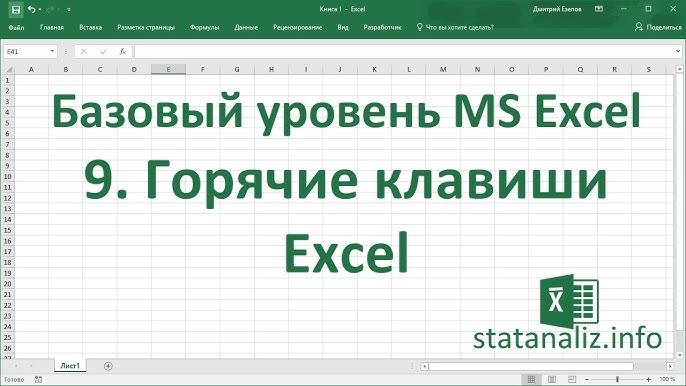Click the macro recording icon in status bar

point(38,379)
